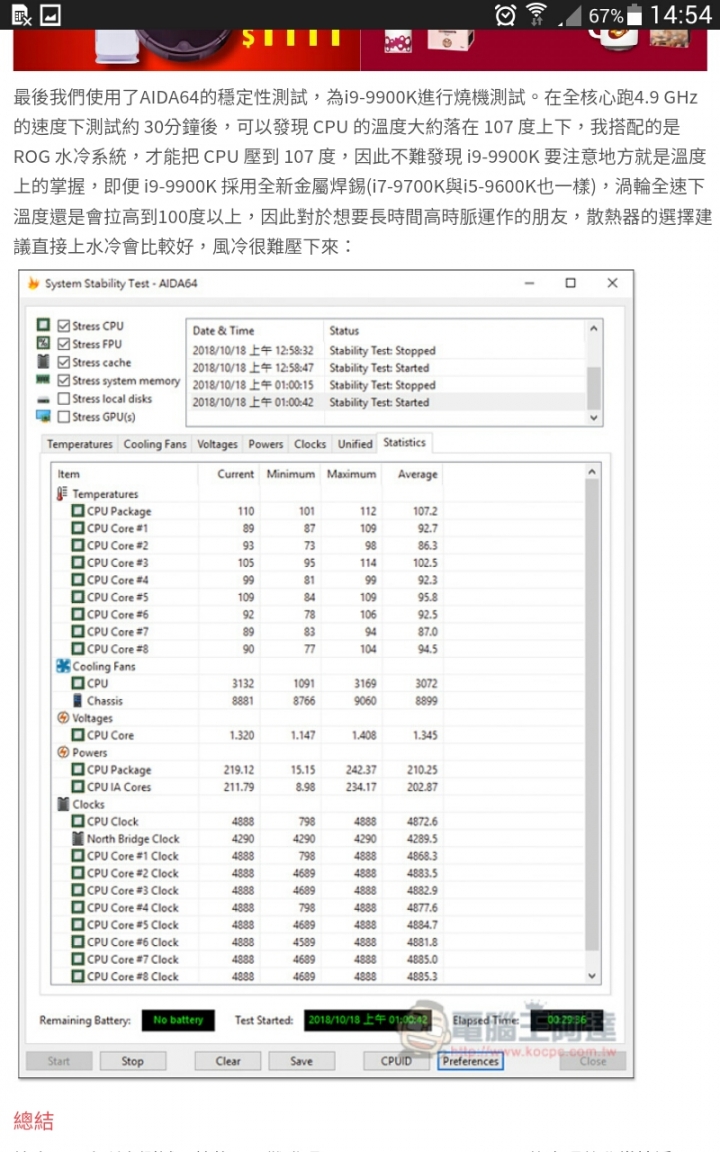Select the CPU Package power row text

[x=119, y=769]
